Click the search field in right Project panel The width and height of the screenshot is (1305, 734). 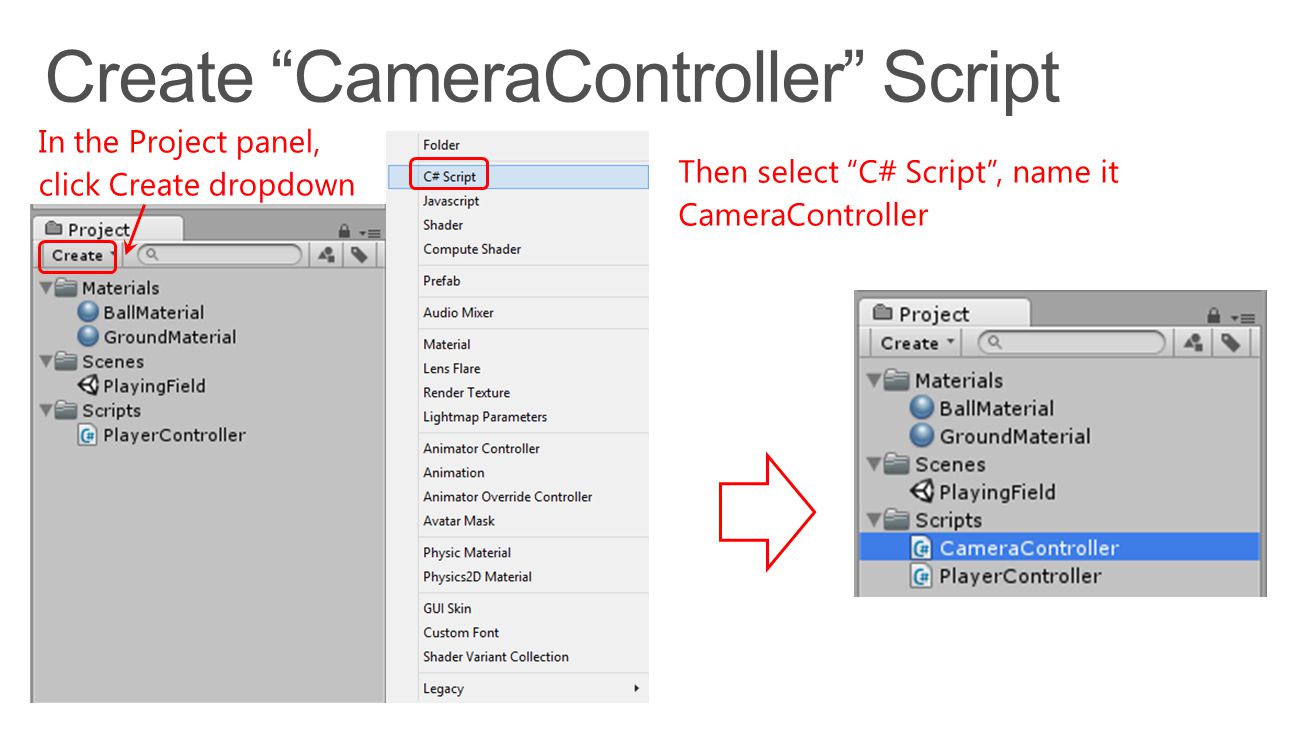(1072, 343)
